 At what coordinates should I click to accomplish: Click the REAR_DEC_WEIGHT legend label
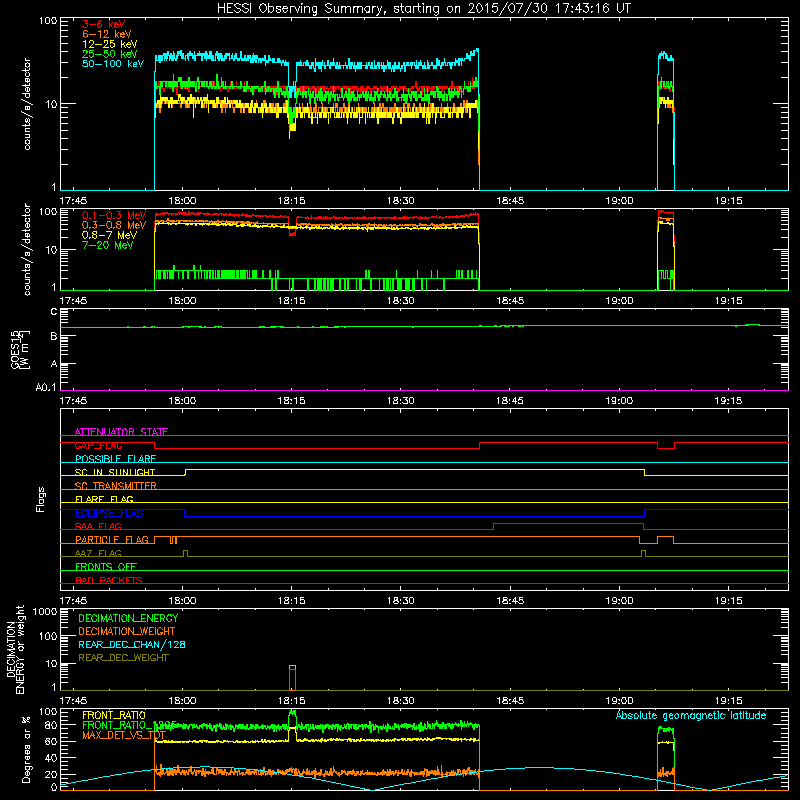(x=123, y=658)
